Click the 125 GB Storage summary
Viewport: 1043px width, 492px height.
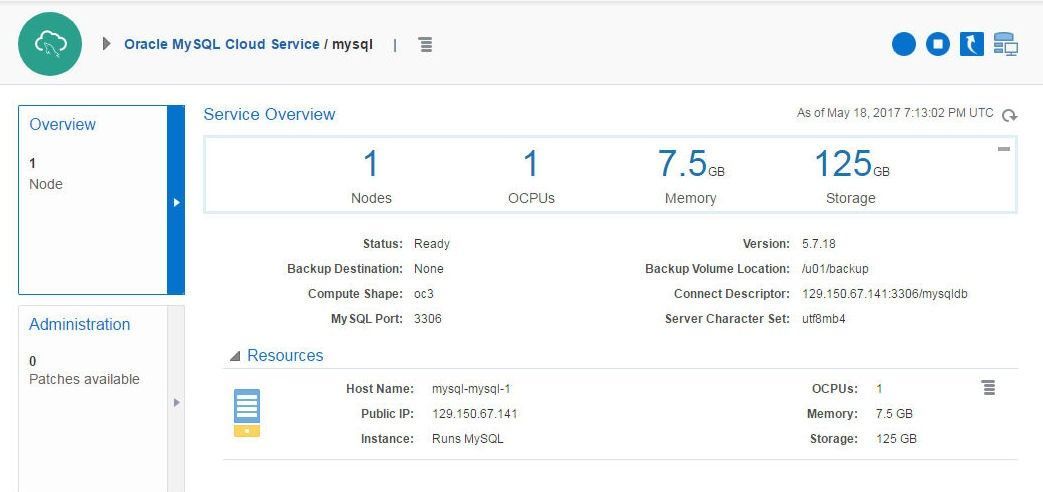click(851, 164)
